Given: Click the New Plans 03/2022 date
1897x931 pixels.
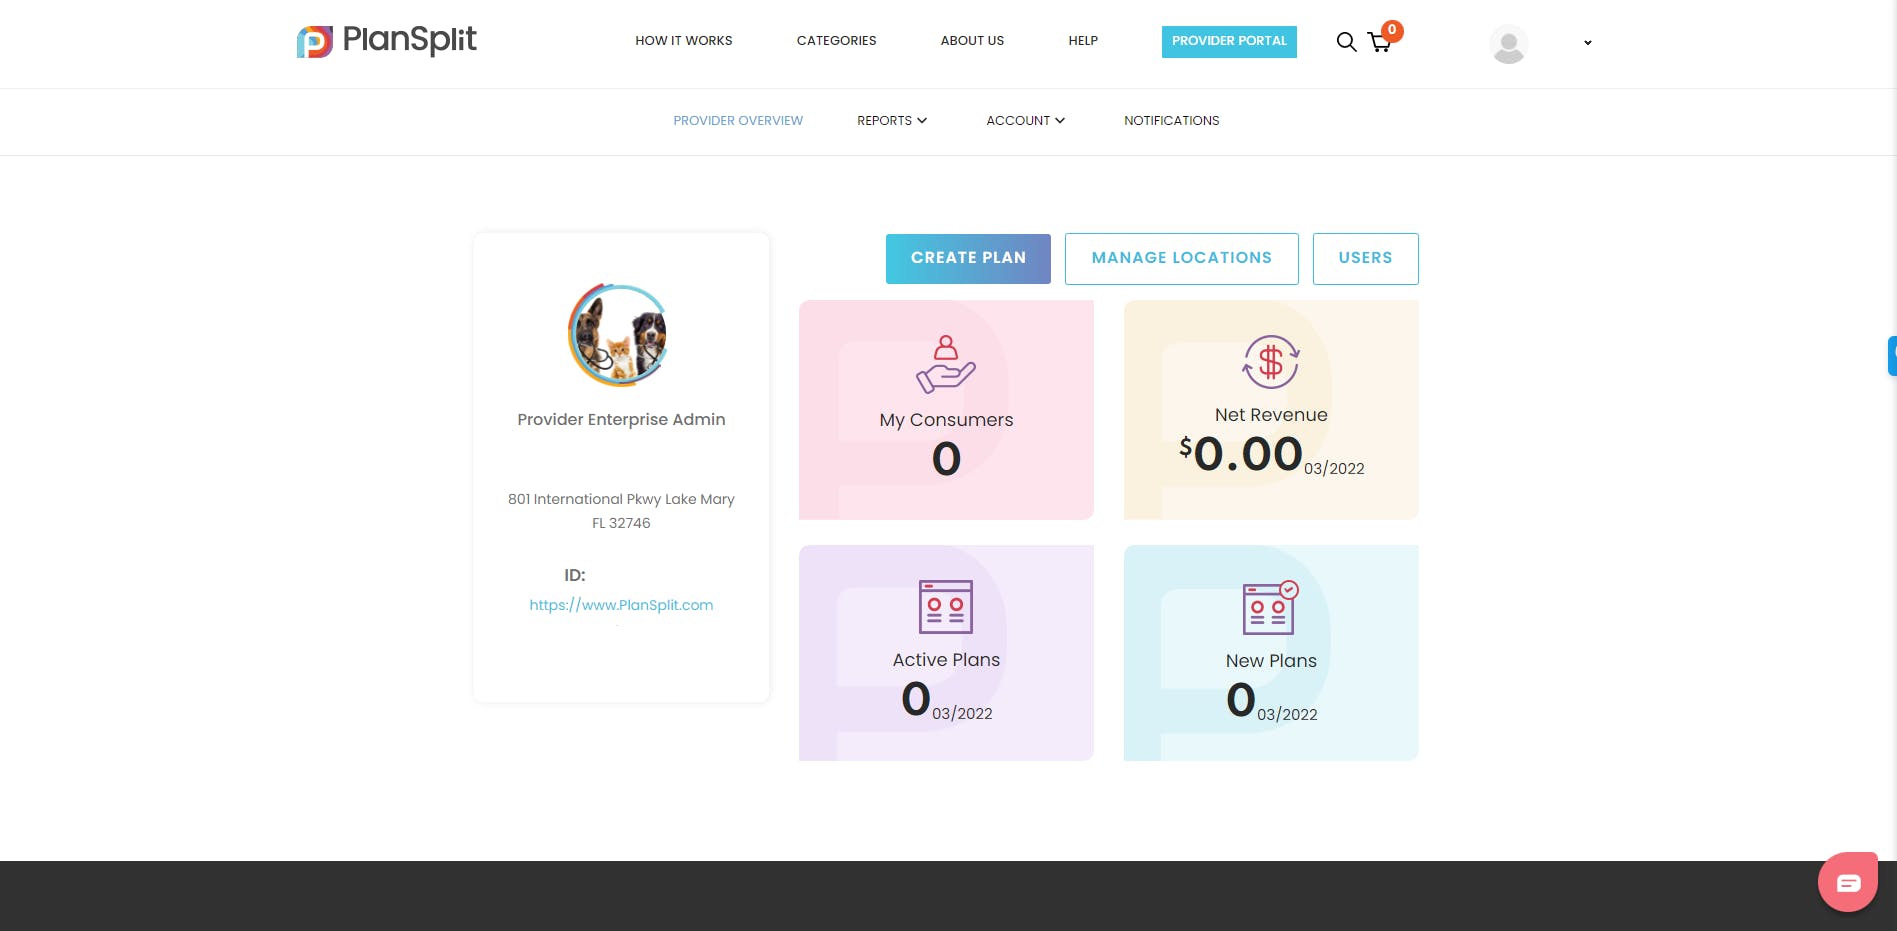Looking at the screenshot, I should coord(1287,715).
